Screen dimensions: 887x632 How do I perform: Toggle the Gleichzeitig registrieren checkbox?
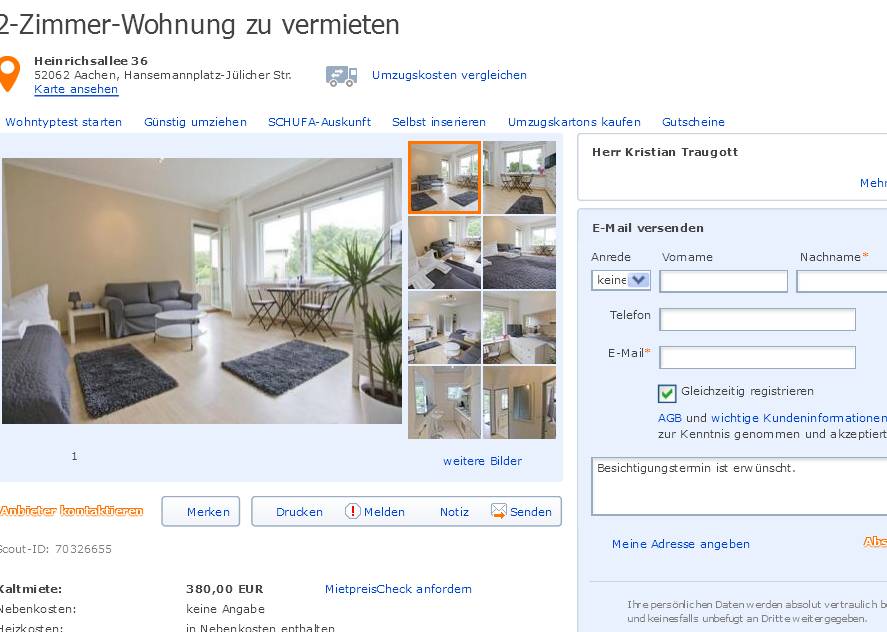[x=667, y=393]
